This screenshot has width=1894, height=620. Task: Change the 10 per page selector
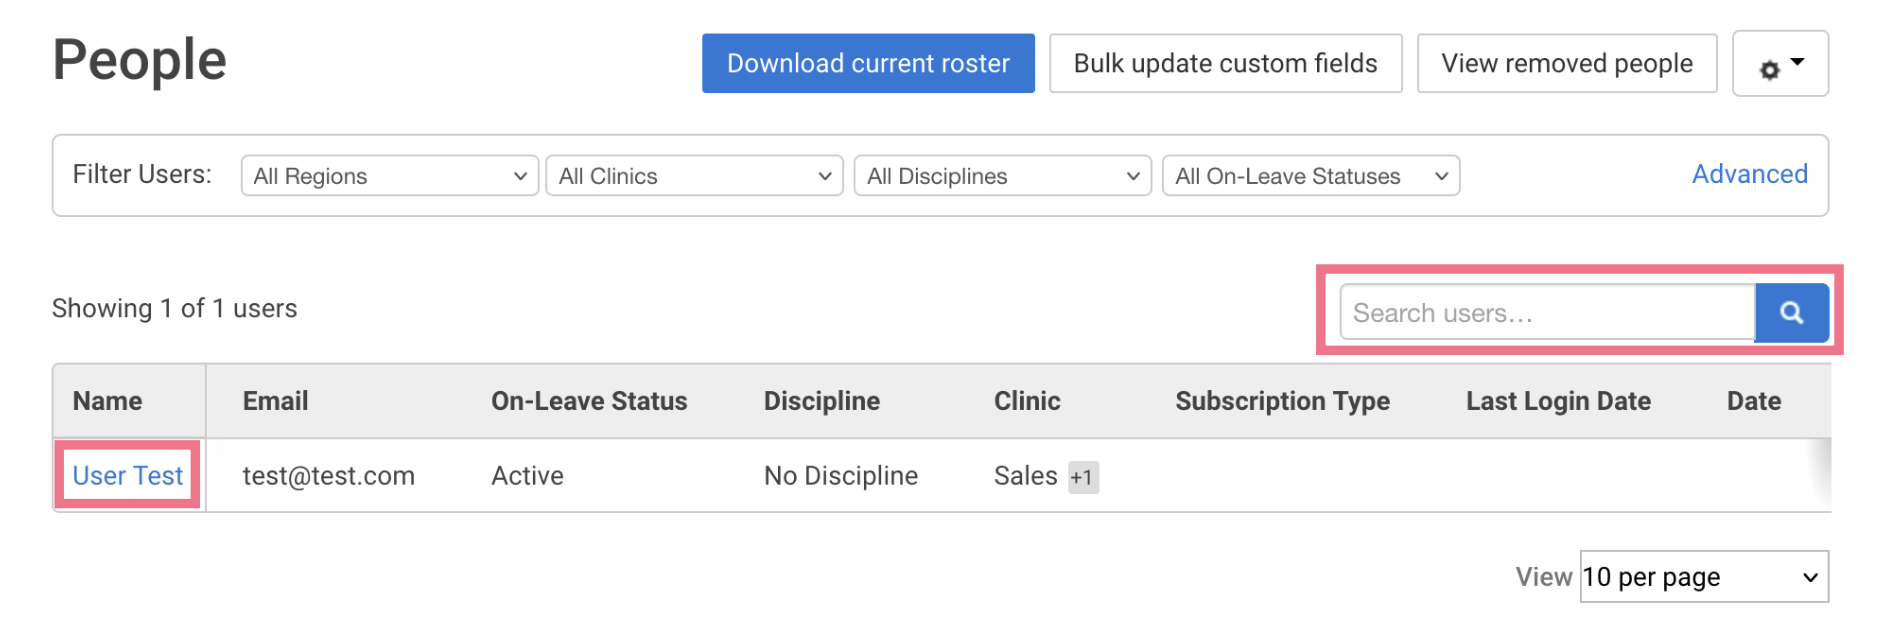(1704, 577)
